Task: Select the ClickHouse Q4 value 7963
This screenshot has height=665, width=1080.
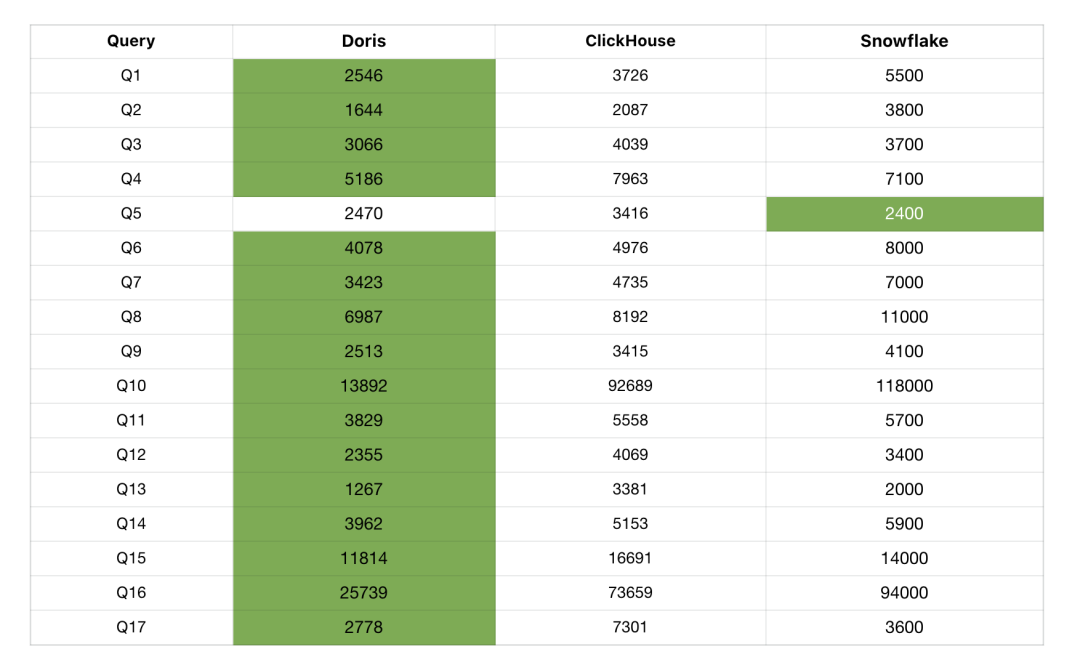Action: tap(630, 179)
